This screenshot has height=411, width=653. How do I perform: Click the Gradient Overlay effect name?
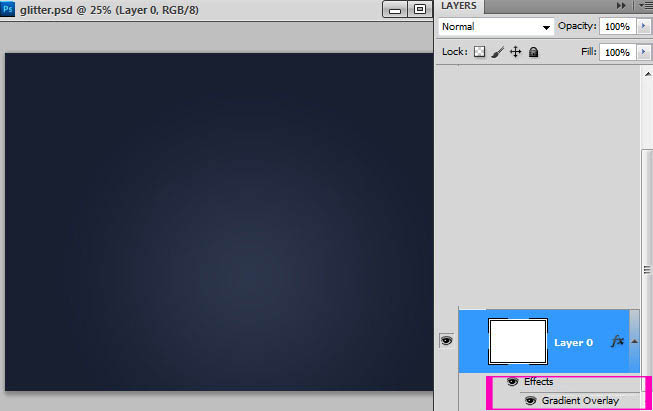pos(580,401)
